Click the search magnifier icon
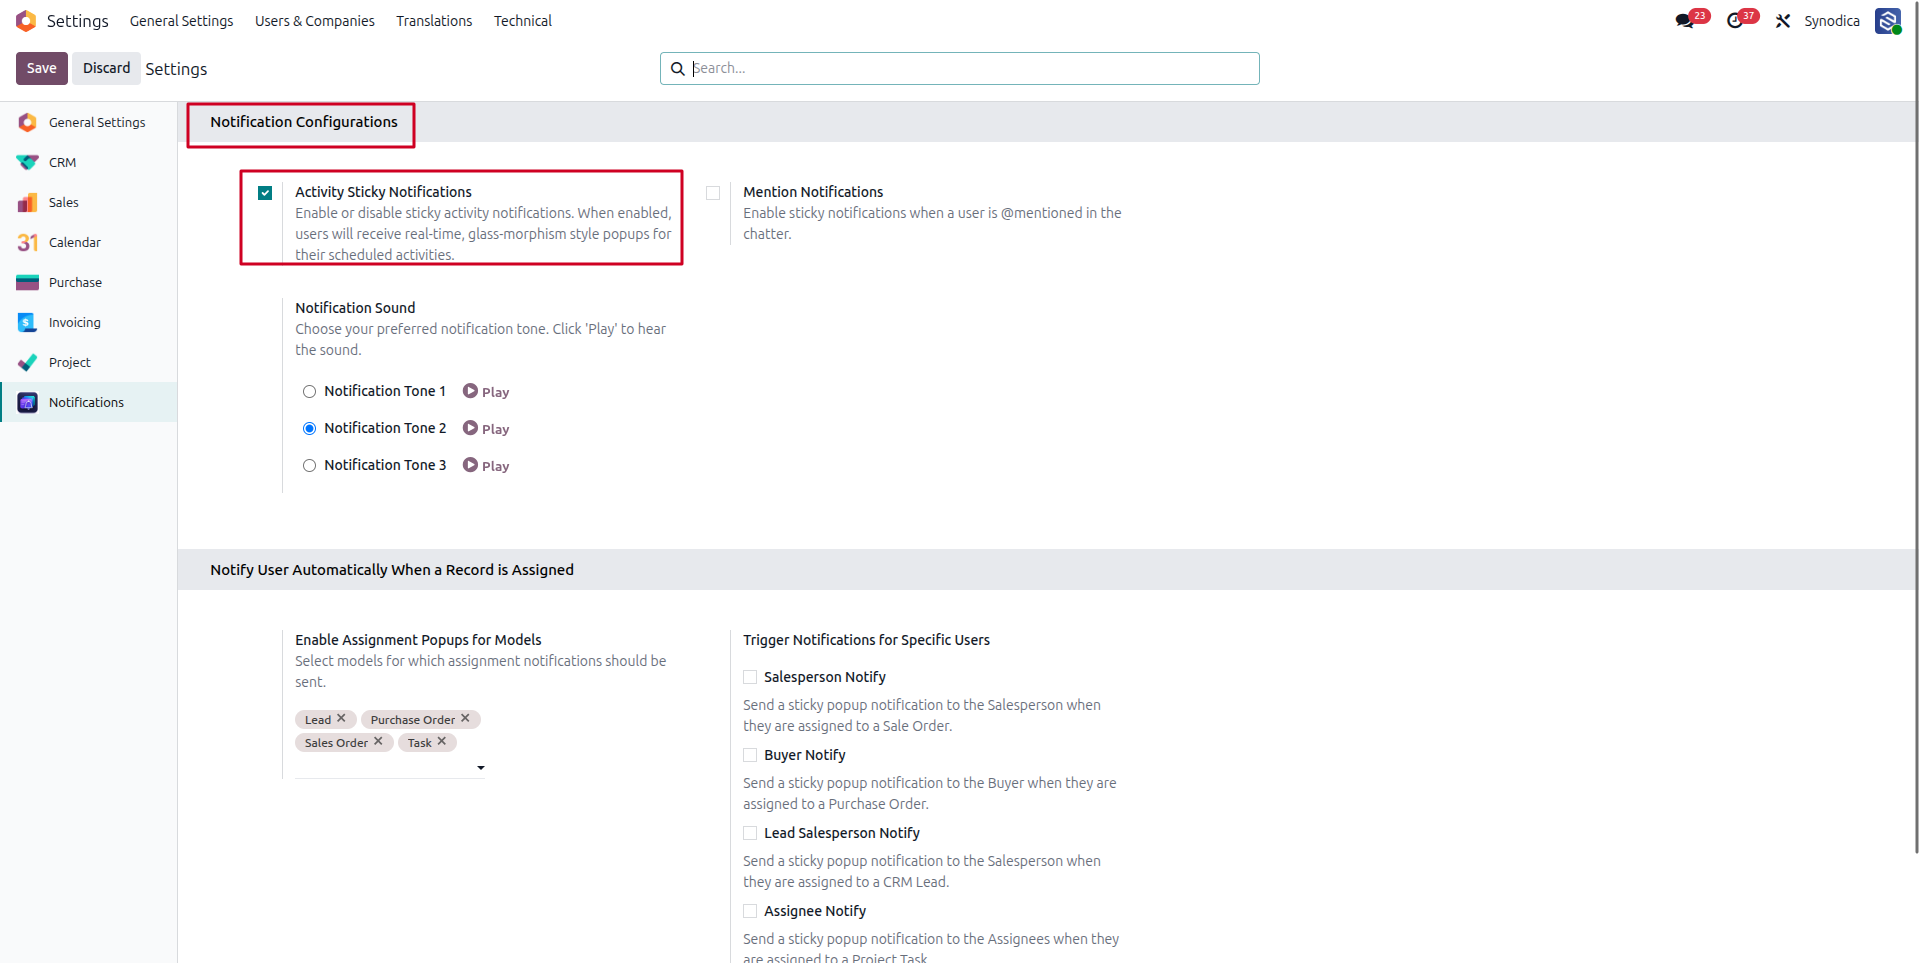The height and width of the screenshot is (963, 1919). click(677, 69)
